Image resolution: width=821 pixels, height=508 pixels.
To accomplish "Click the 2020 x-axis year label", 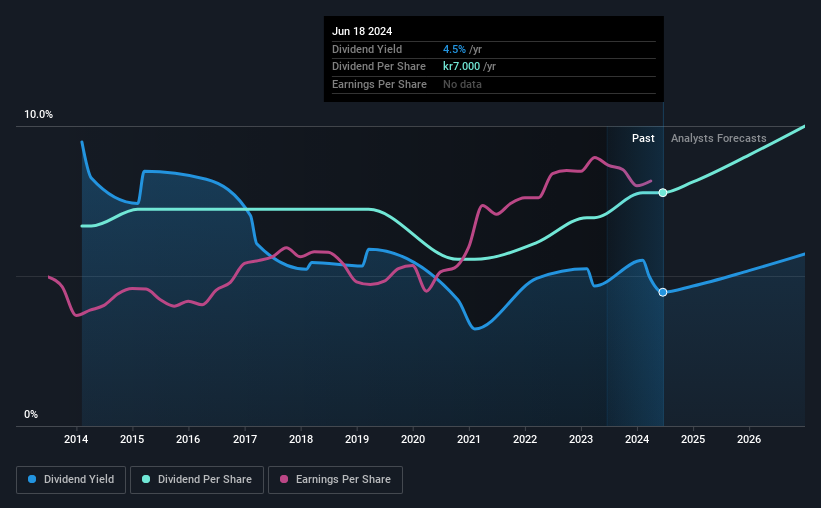I will point(413,439).
